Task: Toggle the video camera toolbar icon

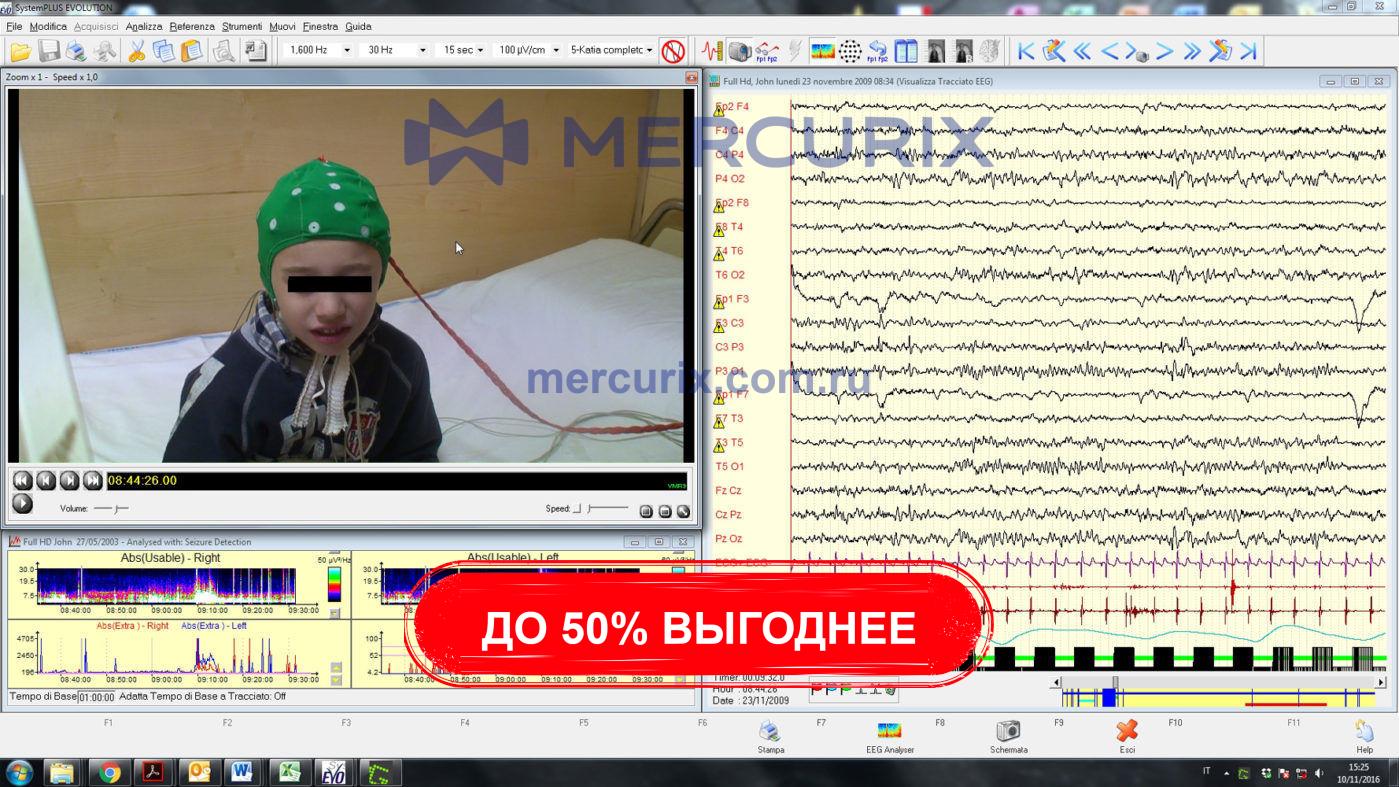Action: pos(740,51)
